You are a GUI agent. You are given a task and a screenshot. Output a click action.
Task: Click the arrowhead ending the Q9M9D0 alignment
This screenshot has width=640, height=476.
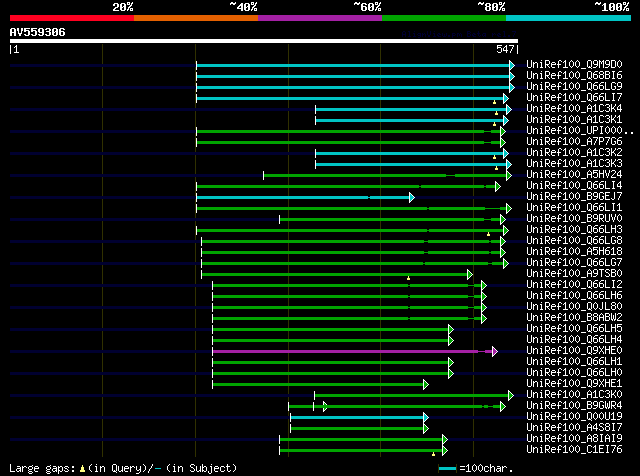(512, 65)
